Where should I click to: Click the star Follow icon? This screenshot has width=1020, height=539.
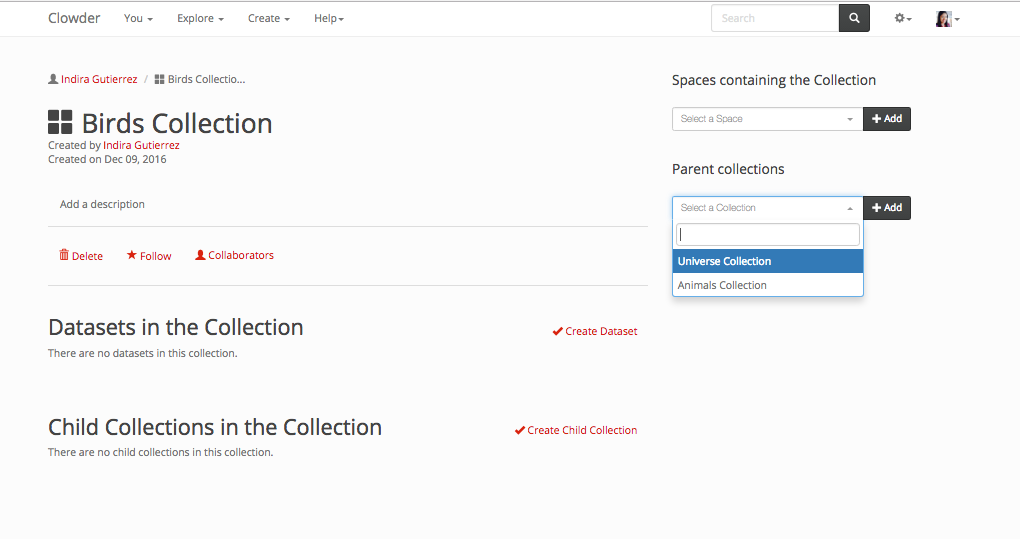(131, 255)
